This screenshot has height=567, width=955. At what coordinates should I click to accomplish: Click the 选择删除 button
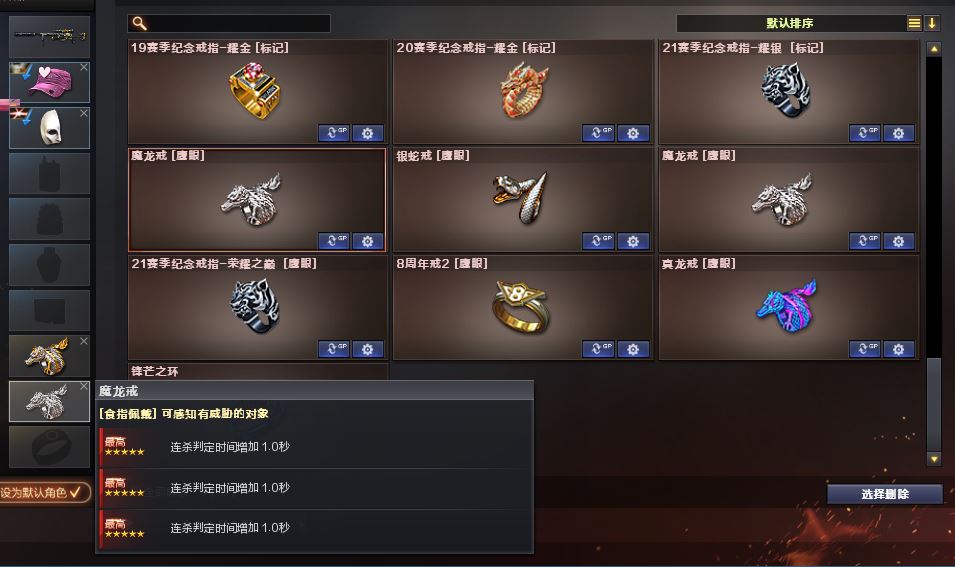point(885,494)
